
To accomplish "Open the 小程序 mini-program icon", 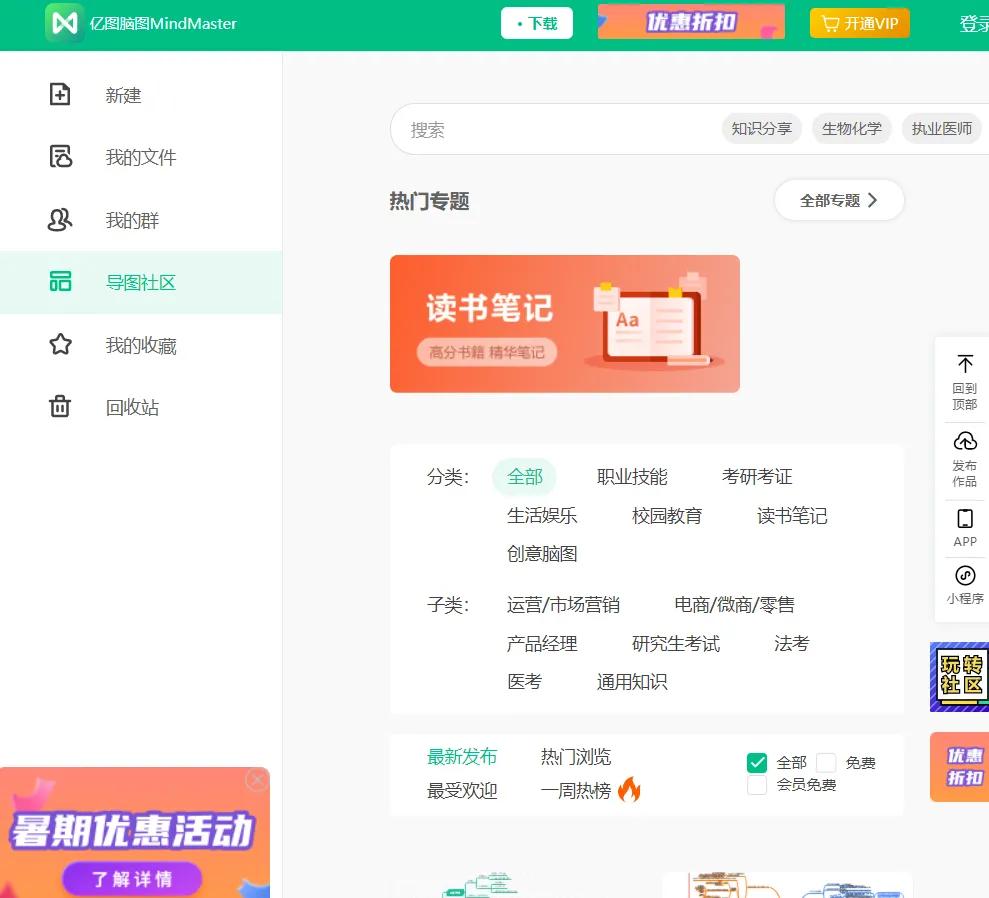I will pos(963,584).
